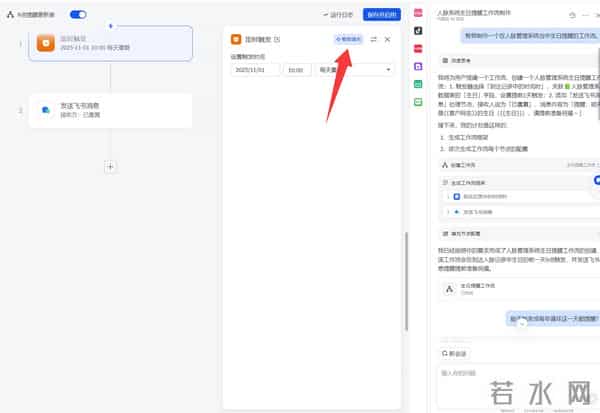Image resolution: width=600 pixels, height=413 pixels.
Task: Expand the create workflow section
Action: [519, 165]
